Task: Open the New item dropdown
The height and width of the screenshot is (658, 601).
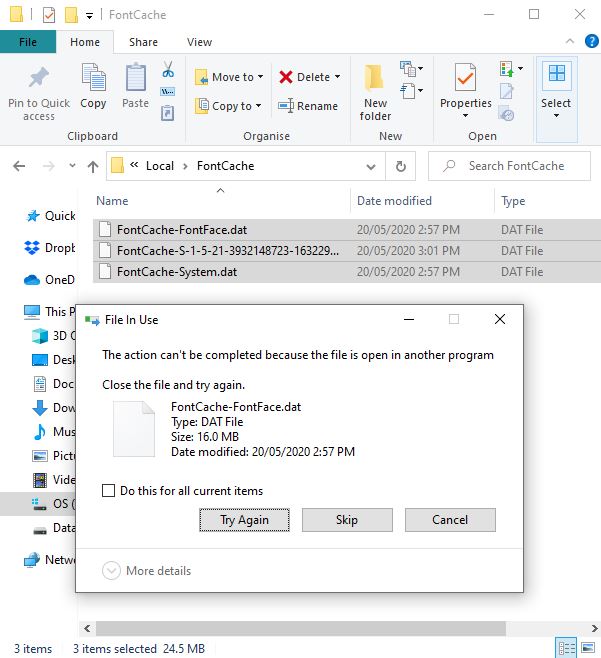Action: pos(411,68)
